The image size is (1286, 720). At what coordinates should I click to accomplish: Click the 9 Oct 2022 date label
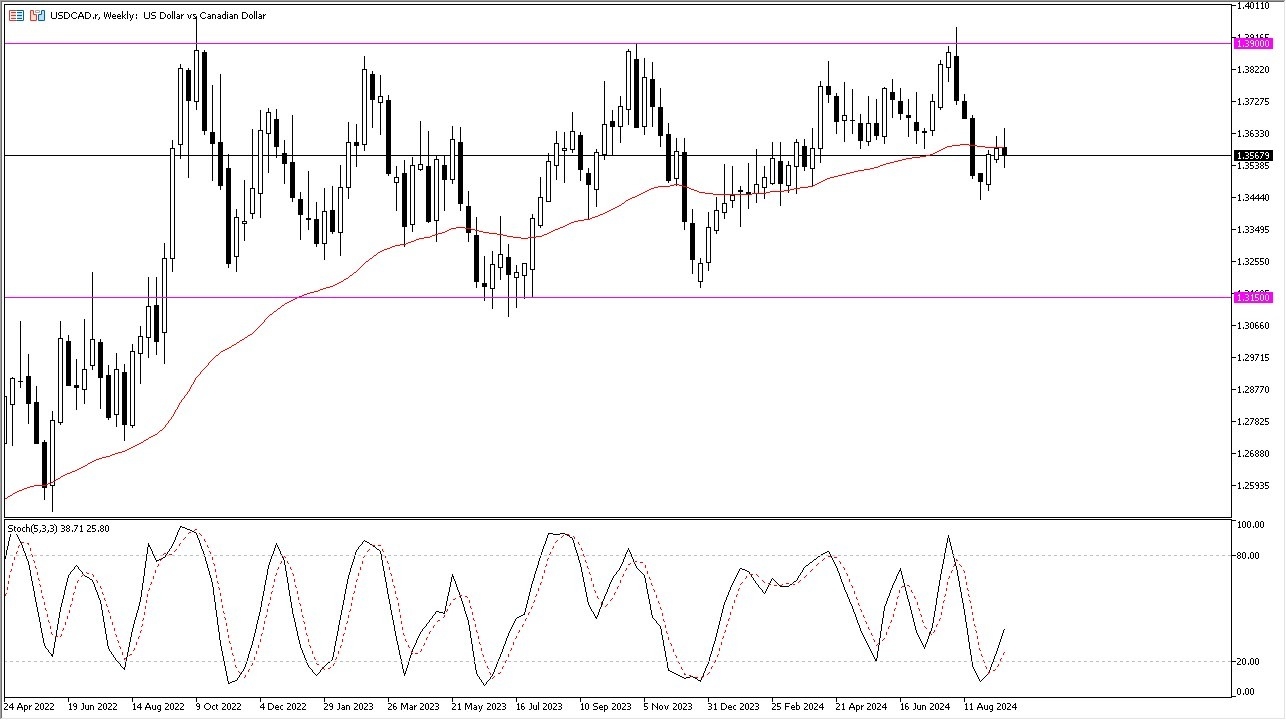point(219,706)
